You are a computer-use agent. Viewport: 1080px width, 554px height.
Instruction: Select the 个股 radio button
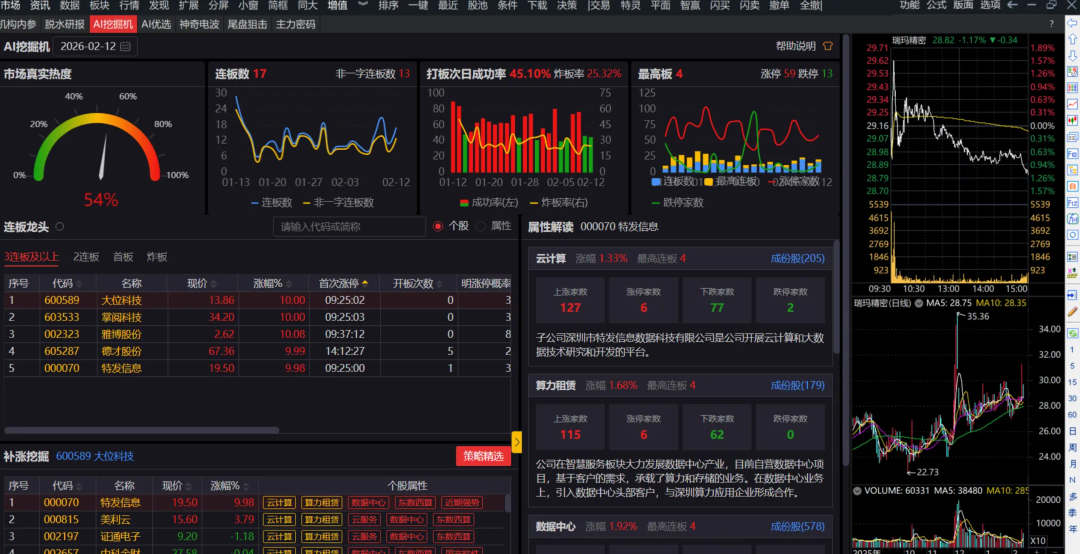point(438,226)
